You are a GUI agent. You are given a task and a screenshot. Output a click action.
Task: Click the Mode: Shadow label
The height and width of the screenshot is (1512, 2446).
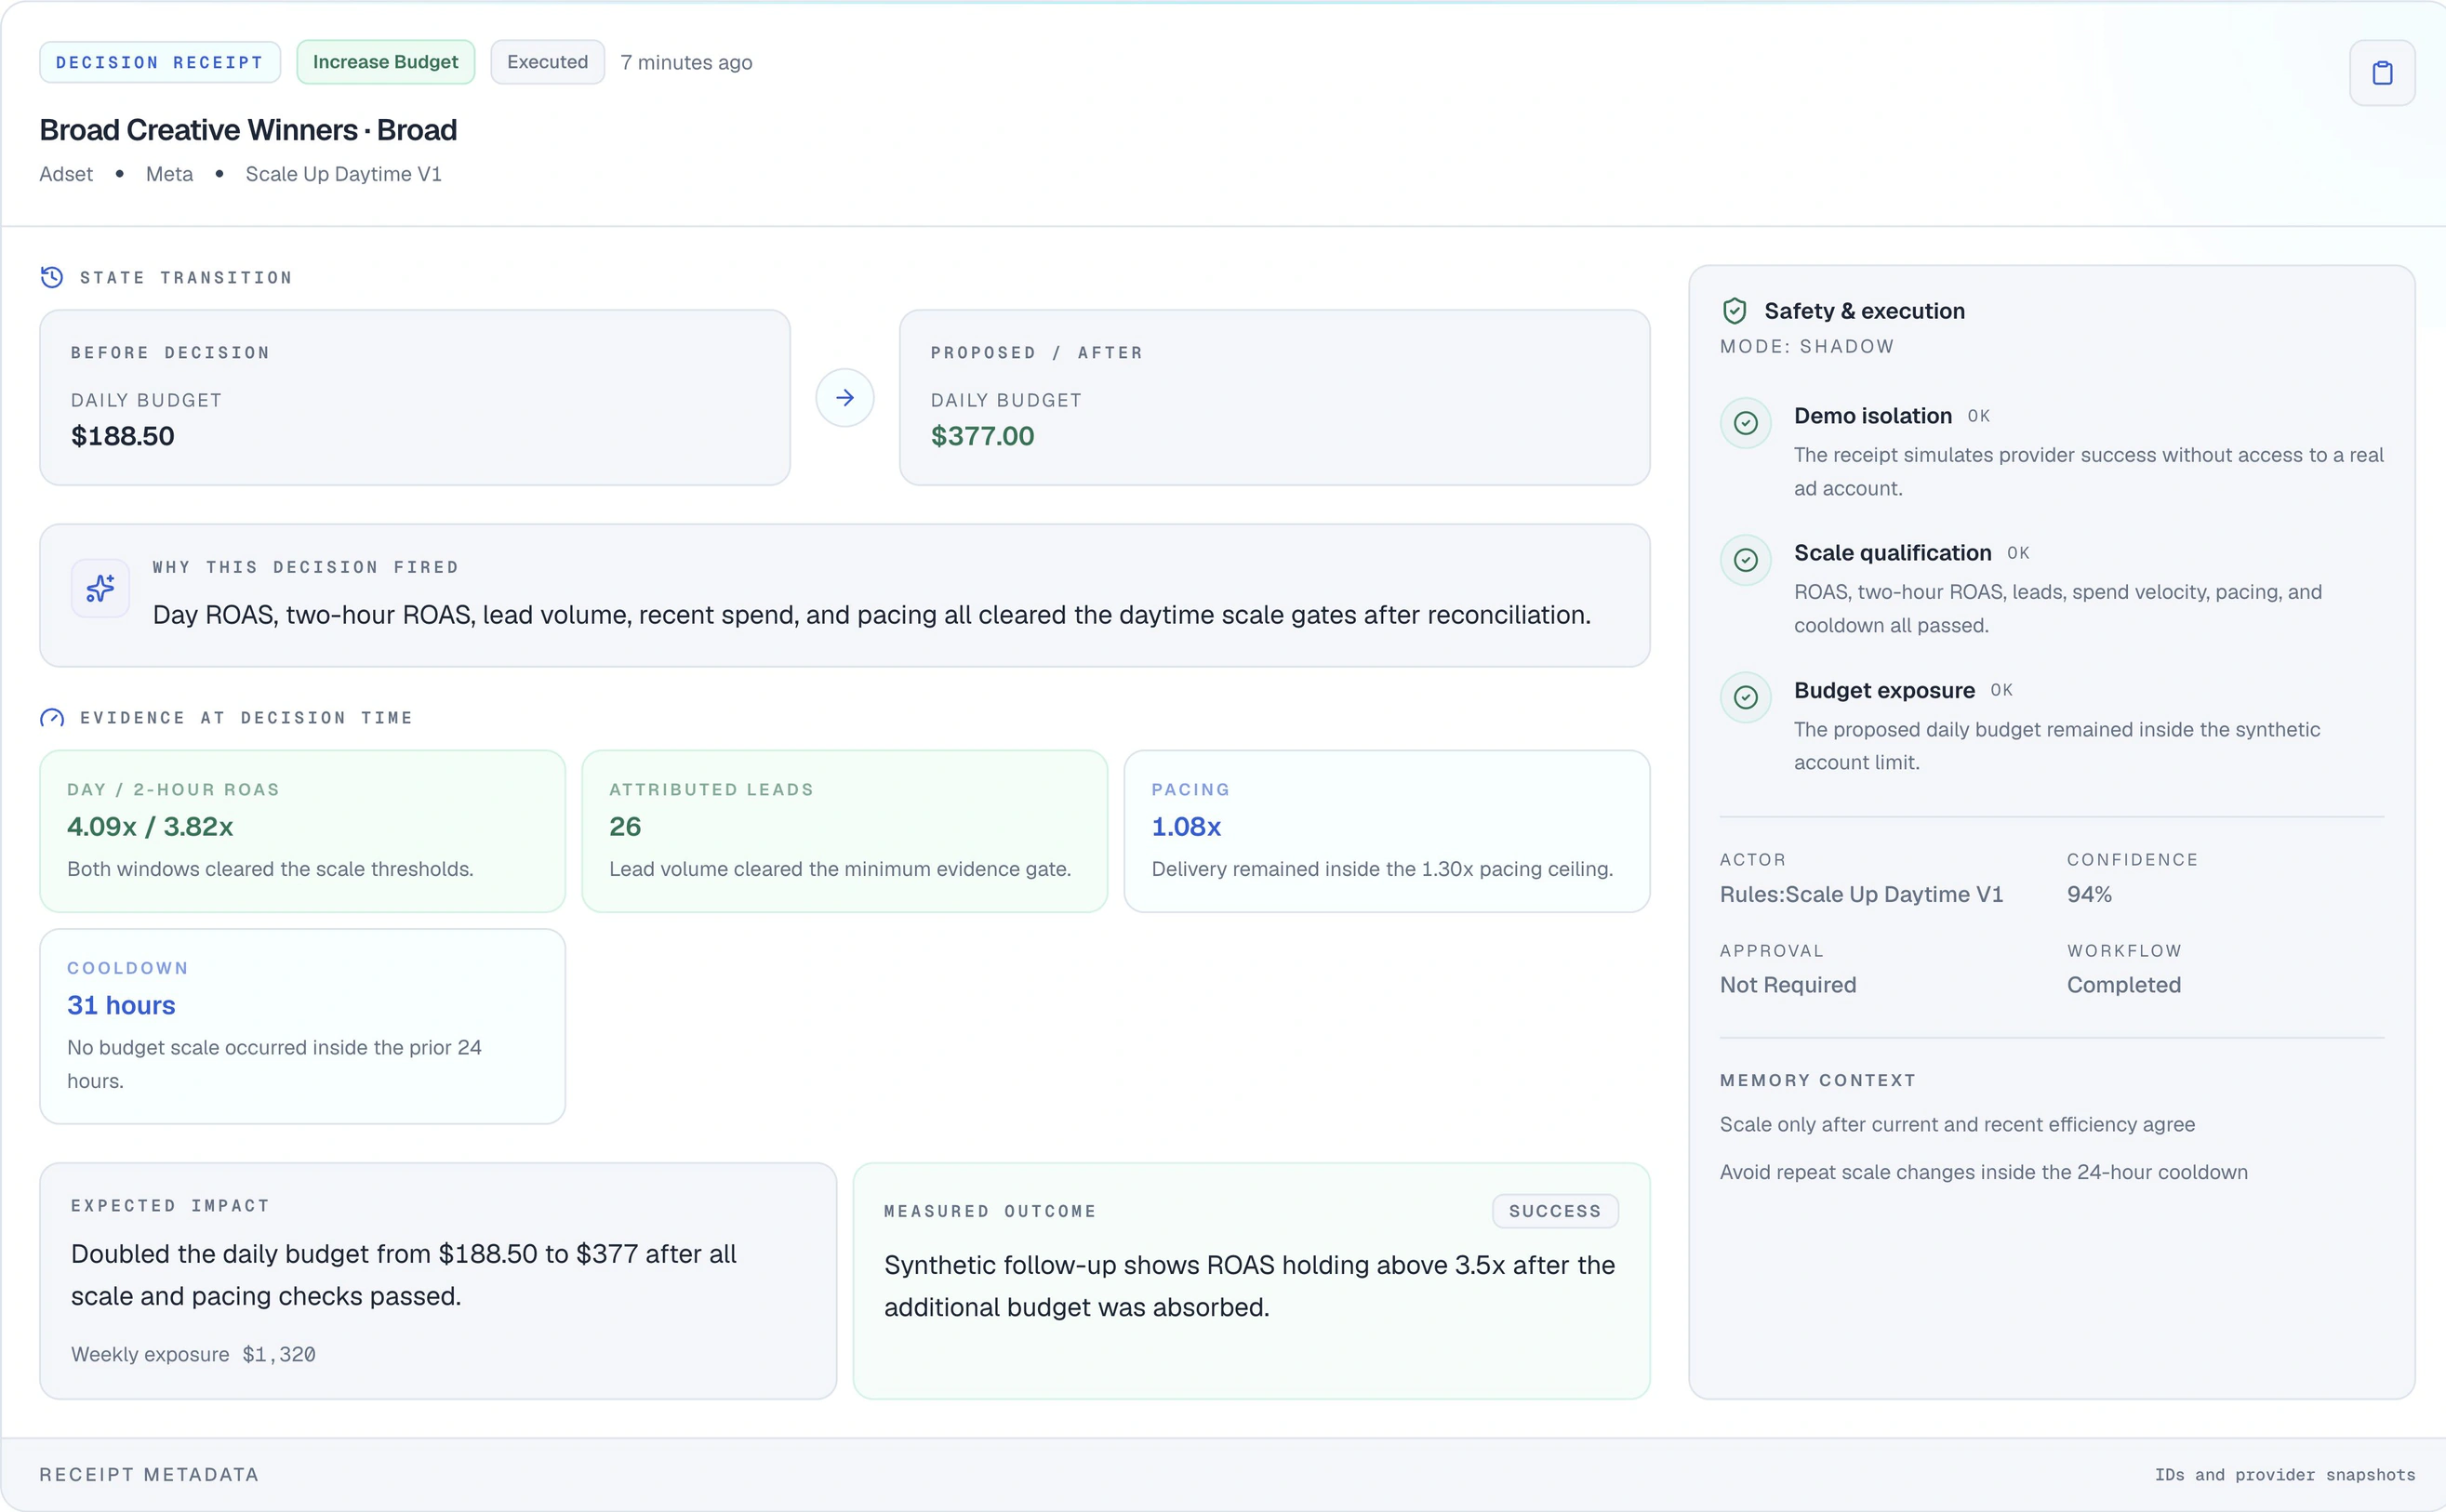pos(1806,346)
